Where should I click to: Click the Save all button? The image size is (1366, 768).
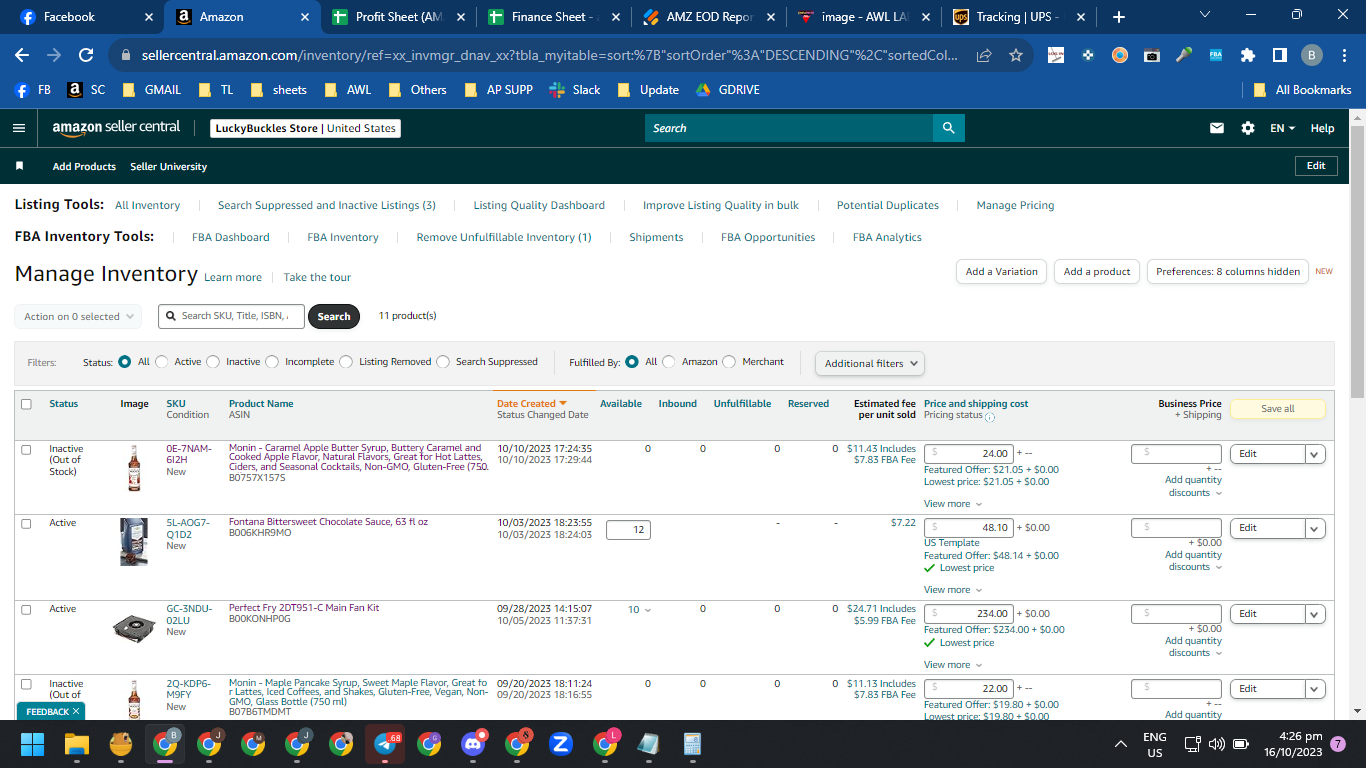[x=1277, y=409]
